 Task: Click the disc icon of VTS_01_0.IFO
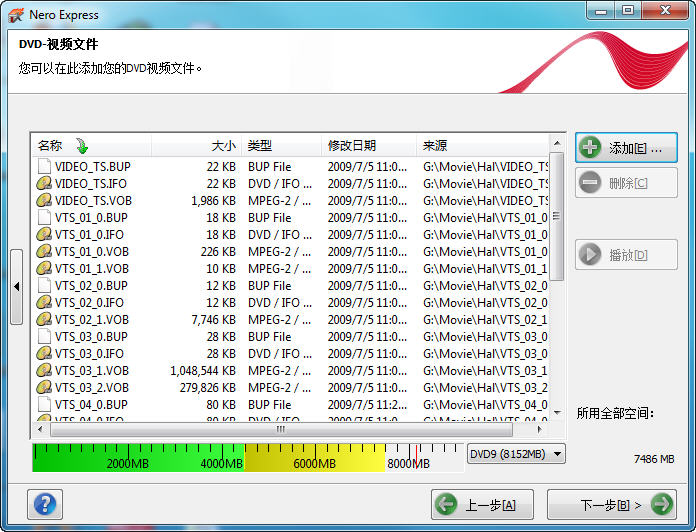(44, 234)
